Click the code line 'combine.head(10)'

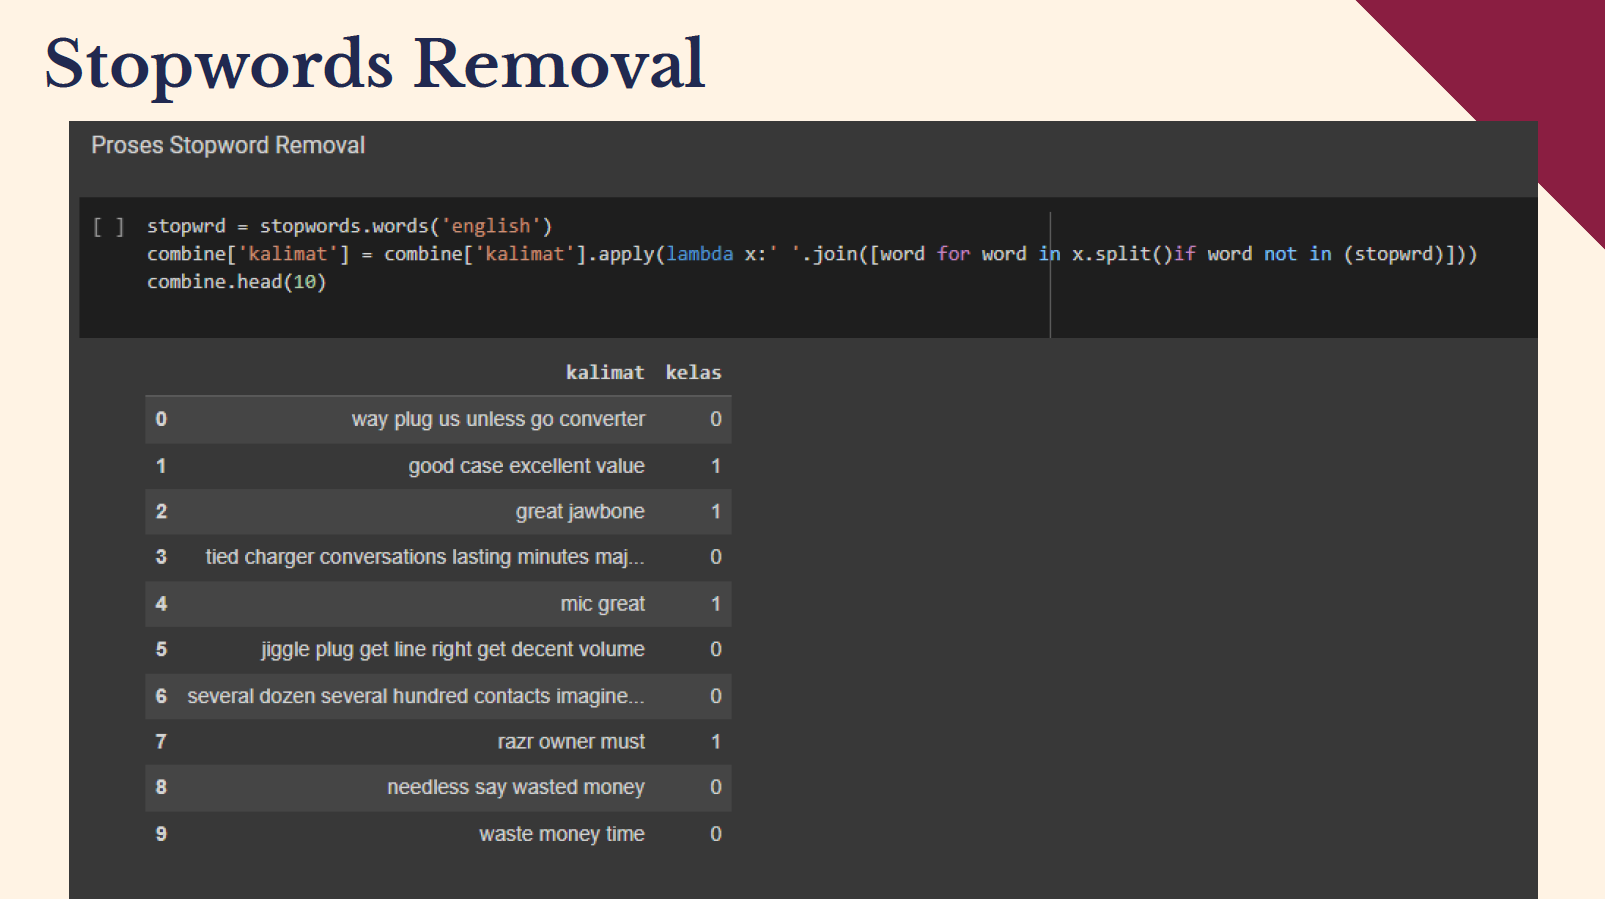[x=236, y=282]
